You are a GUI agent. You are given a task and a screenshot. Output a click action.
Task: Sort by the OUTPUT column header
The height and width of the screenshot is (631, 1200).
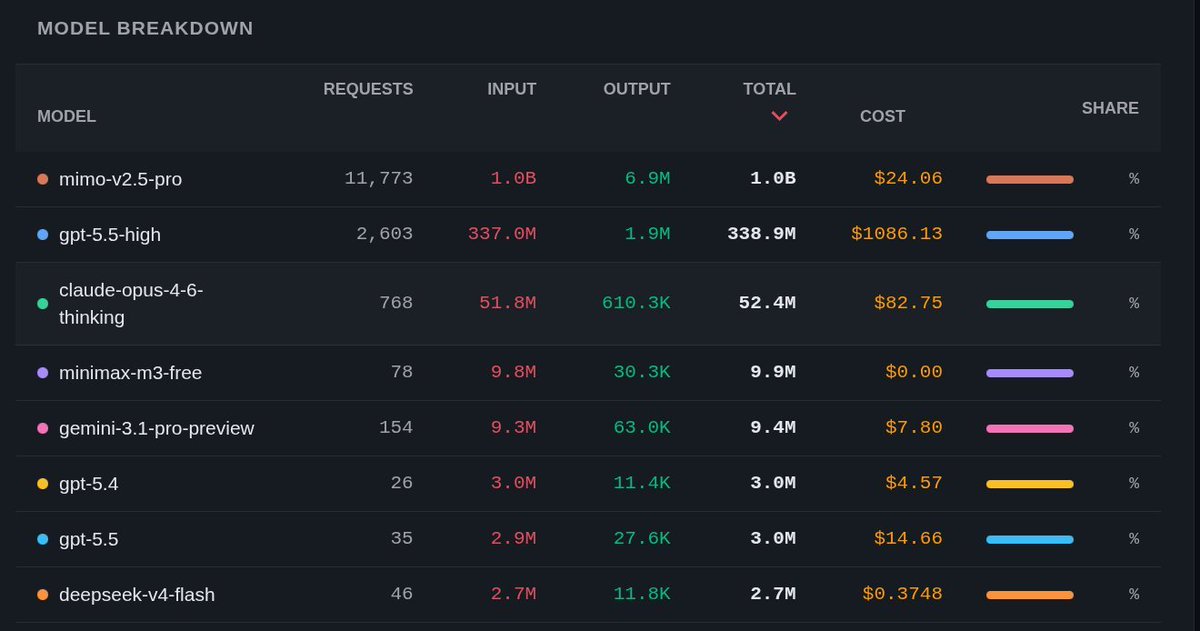point(637,89)
